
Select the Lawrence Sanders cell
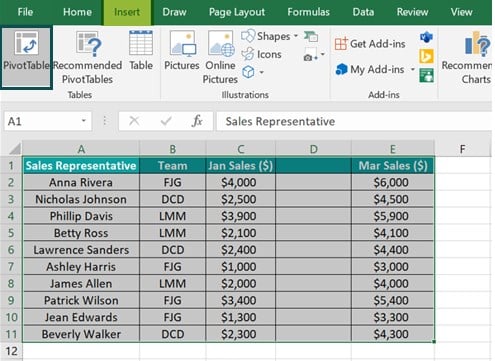click(x=81, y=250)
